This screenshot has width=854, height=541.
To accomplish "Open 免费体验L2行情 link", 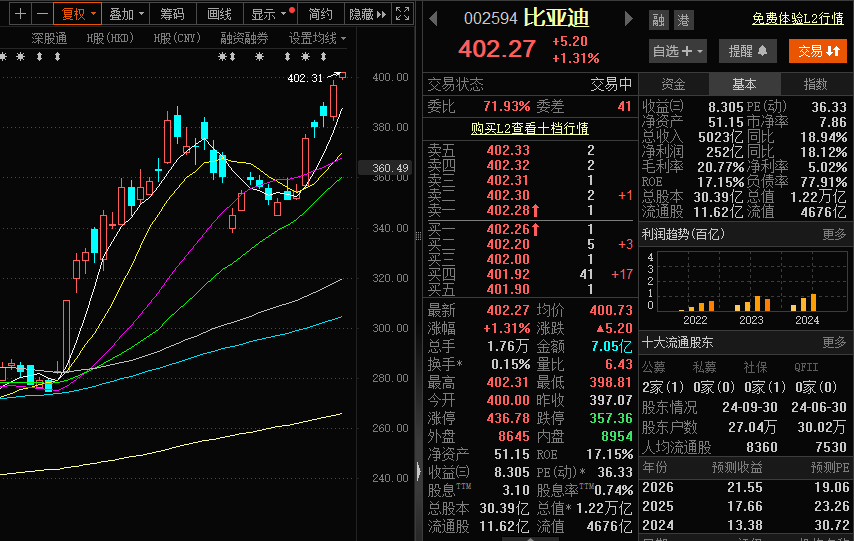I will coord(797,19).
